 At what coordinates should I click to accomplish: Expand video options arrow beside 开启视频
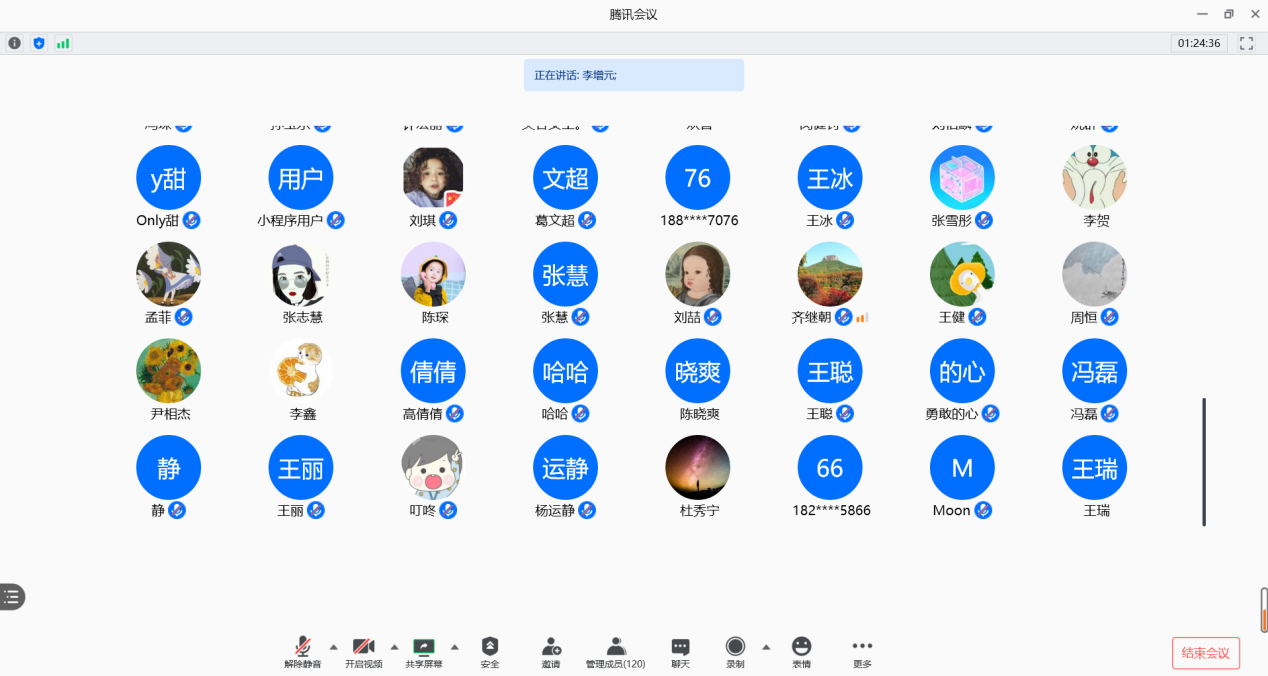point(394,646)
